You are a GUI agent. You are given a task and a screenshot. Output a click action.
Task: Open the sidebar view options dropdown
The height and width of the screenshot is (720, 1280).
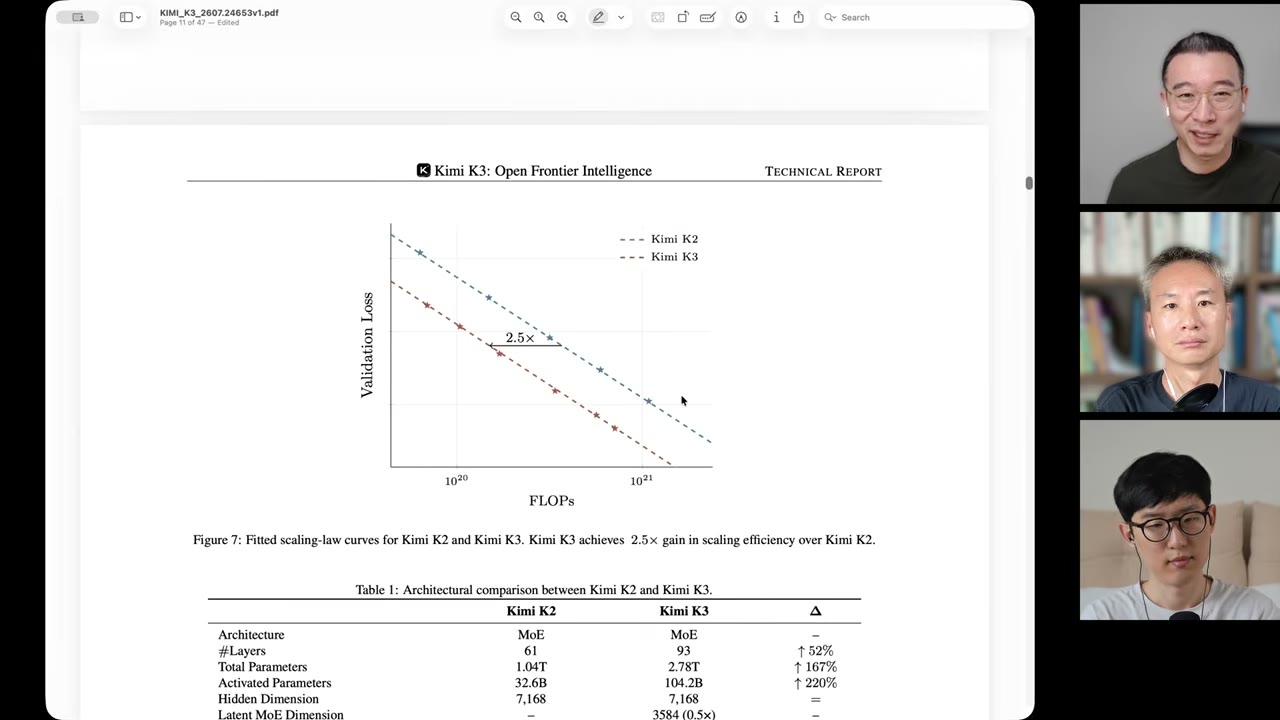pos(138,17)
